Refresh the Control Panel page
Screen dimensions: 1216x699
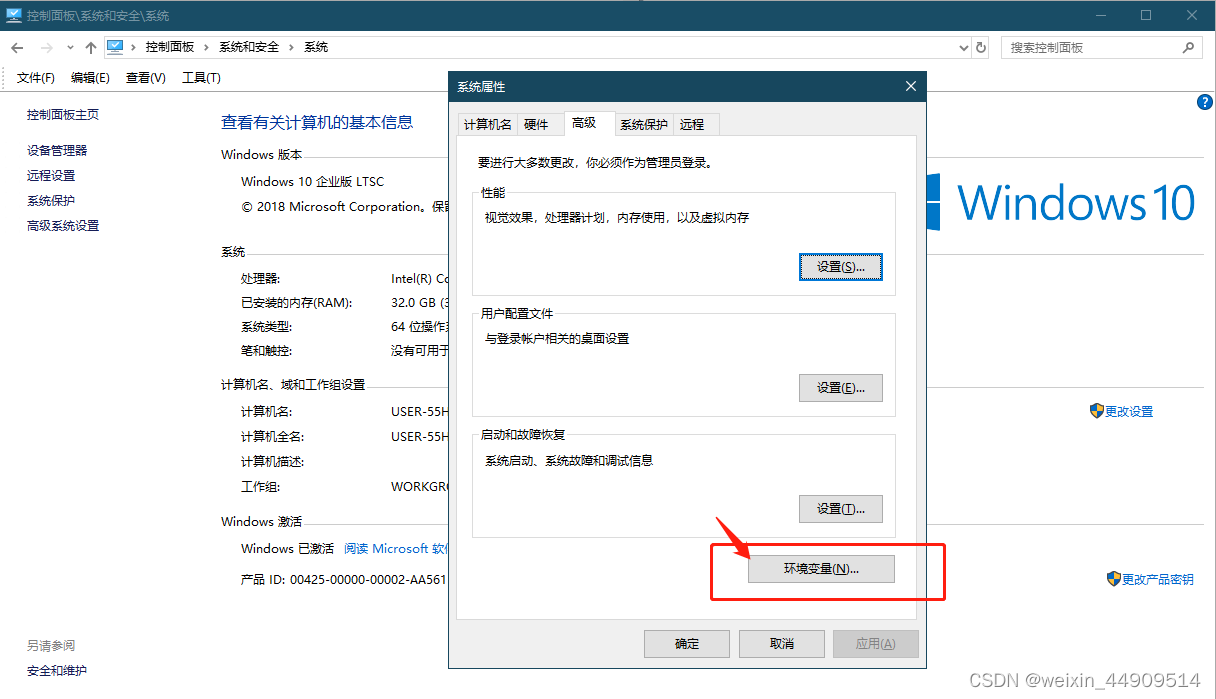981,48
